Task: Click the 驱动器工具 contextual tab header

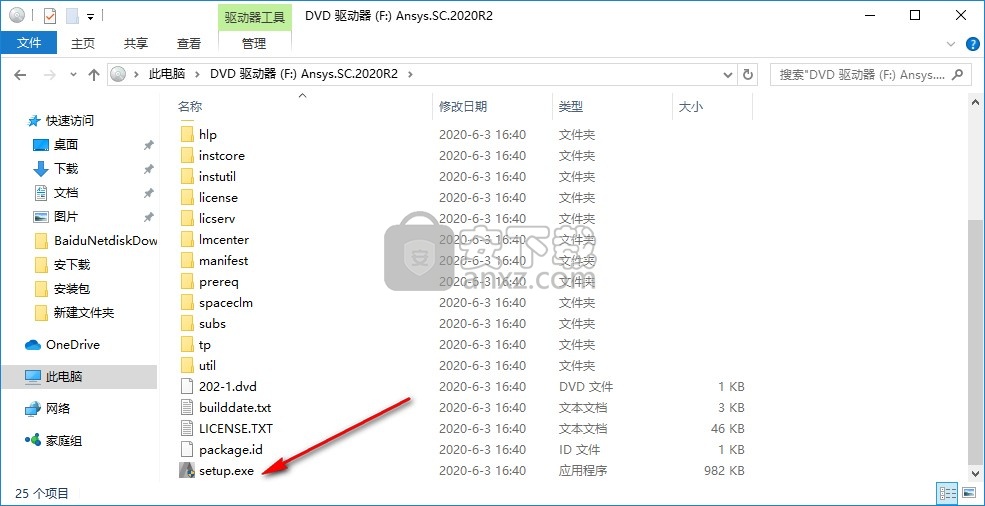Action: [x=254, y=16]
